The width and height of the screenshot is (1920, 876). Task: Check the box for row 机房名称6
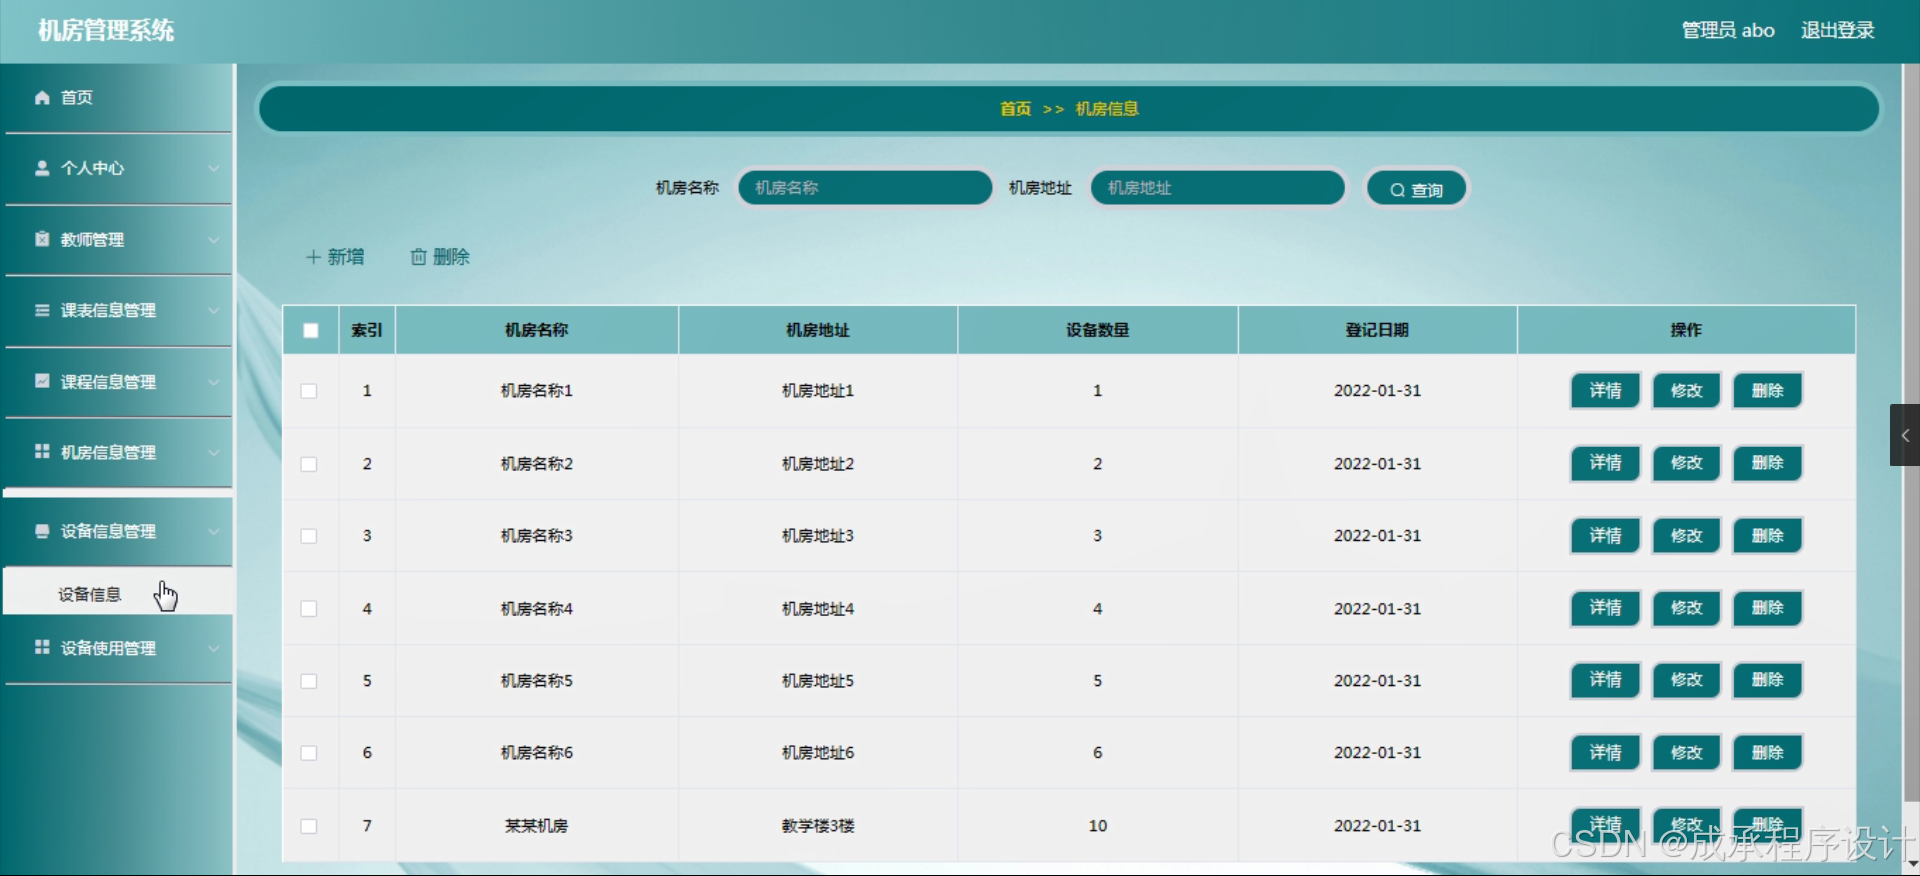[x=309, y=753]
